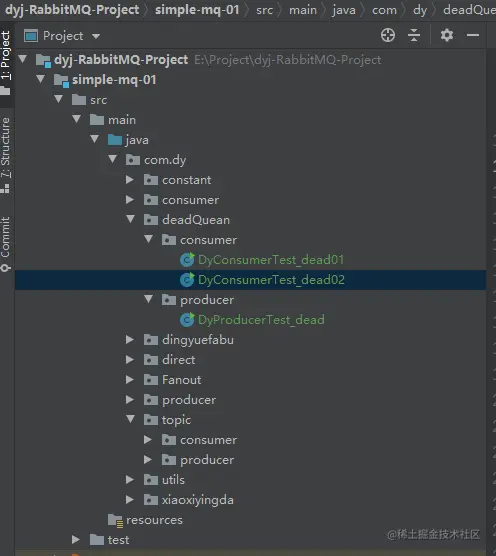The height and width of the screenshot is (556, 496).
Task: Expand the constant package
Action: (130, 180)
